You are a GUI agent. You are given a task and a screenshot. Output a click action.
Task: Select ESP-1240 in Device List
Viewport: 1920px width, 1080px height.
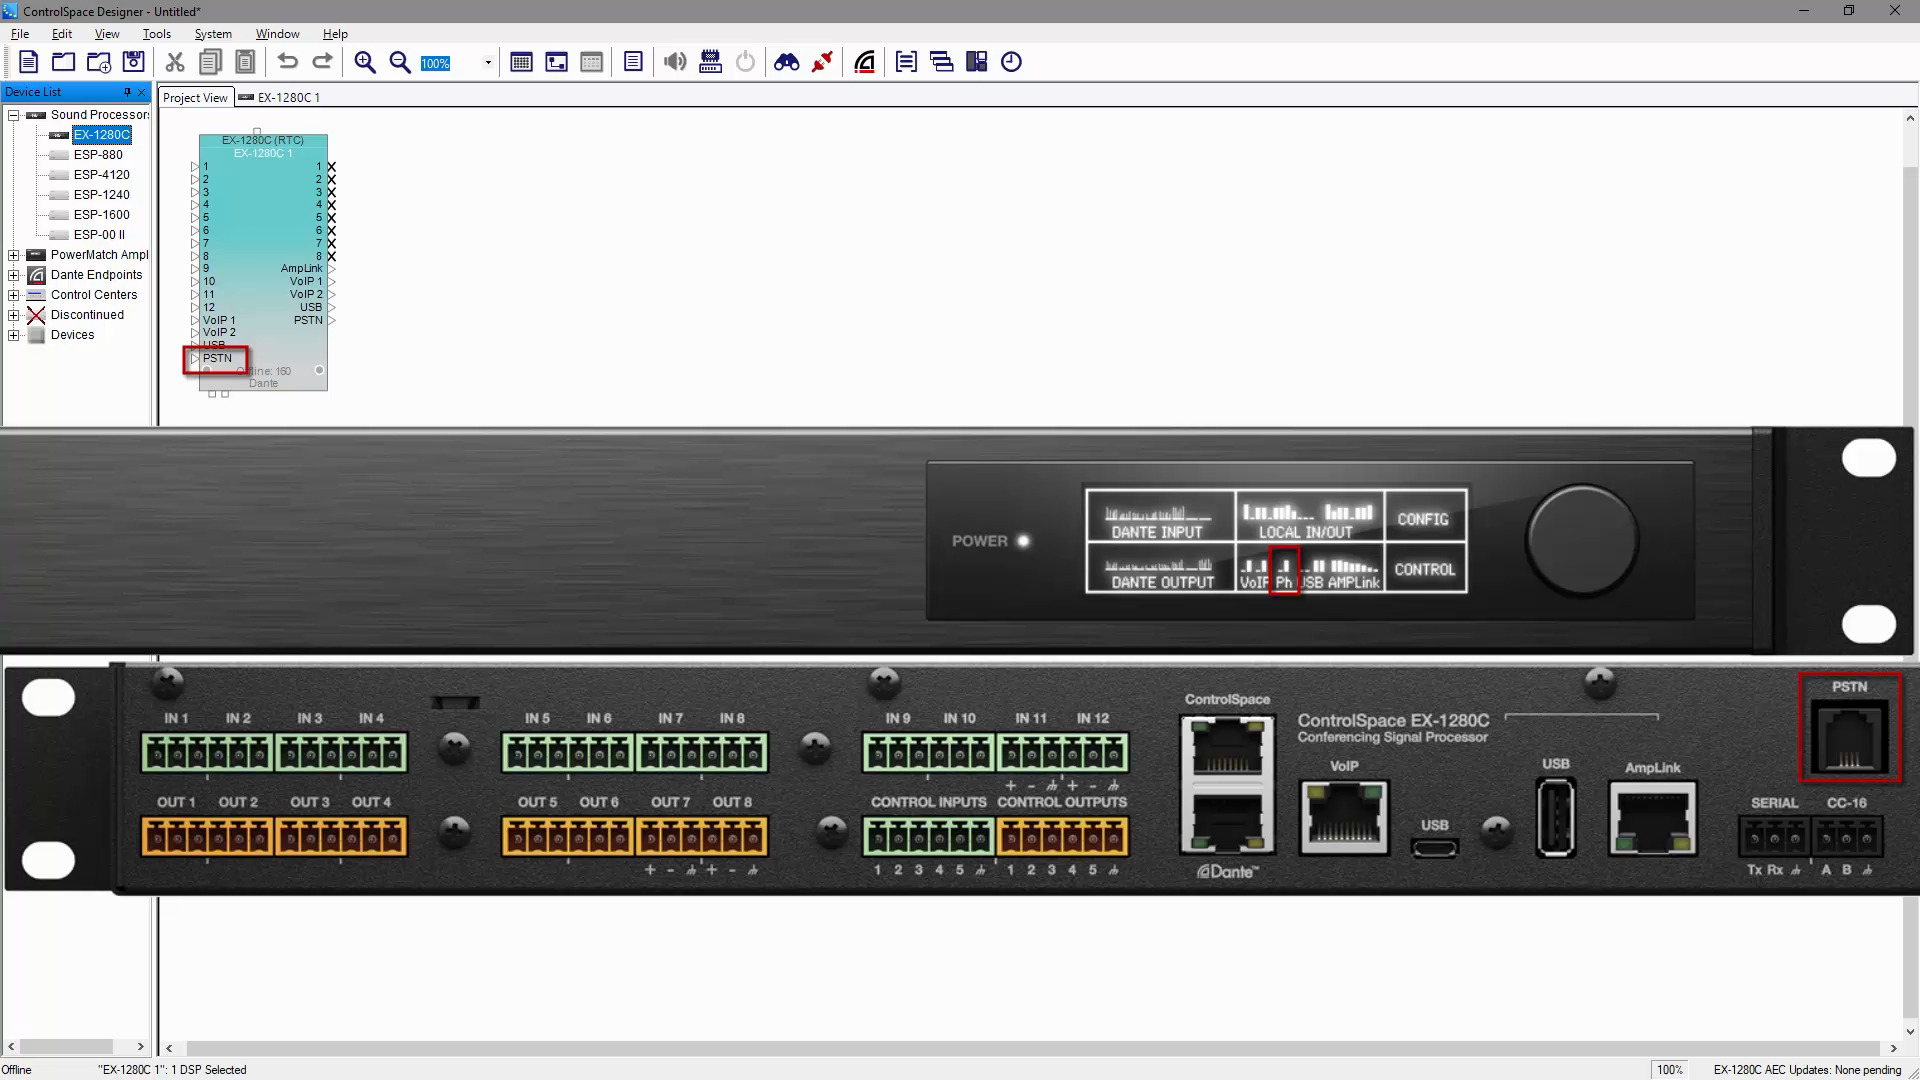101,195
